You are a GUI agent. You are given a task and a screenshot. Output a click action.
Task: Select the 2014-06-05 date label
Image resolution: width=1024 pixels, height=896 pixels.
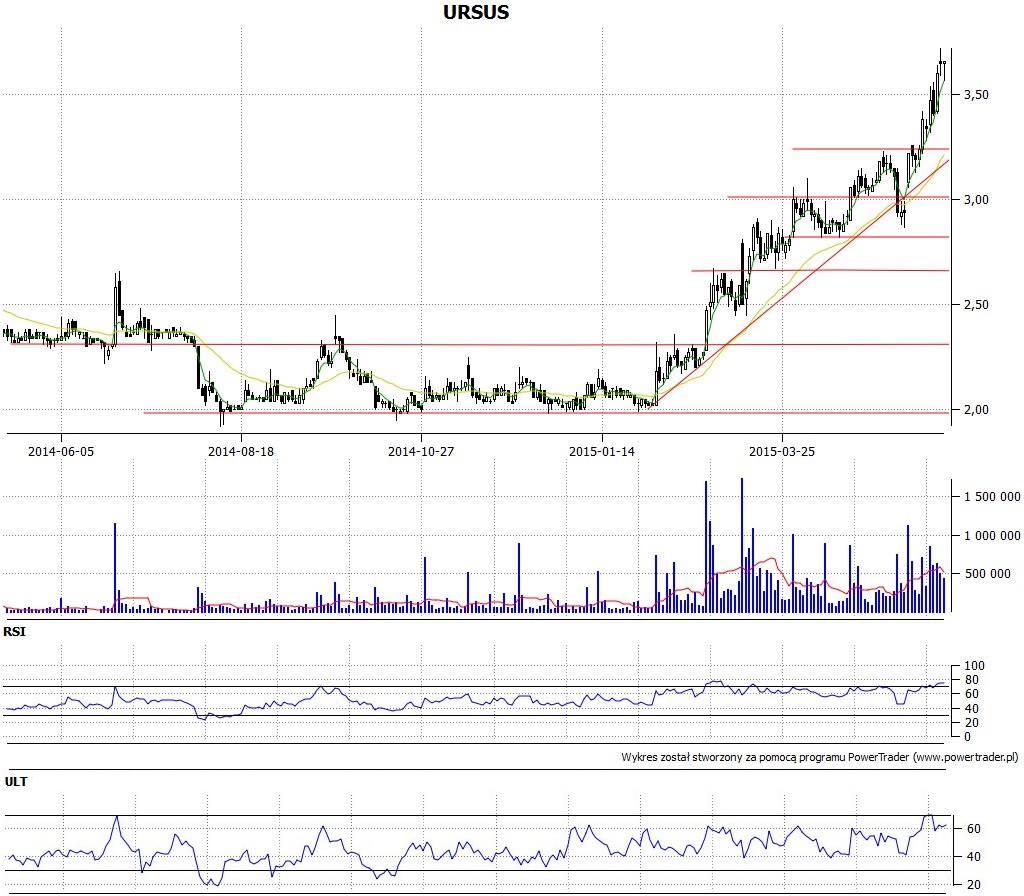pos(61,451)
